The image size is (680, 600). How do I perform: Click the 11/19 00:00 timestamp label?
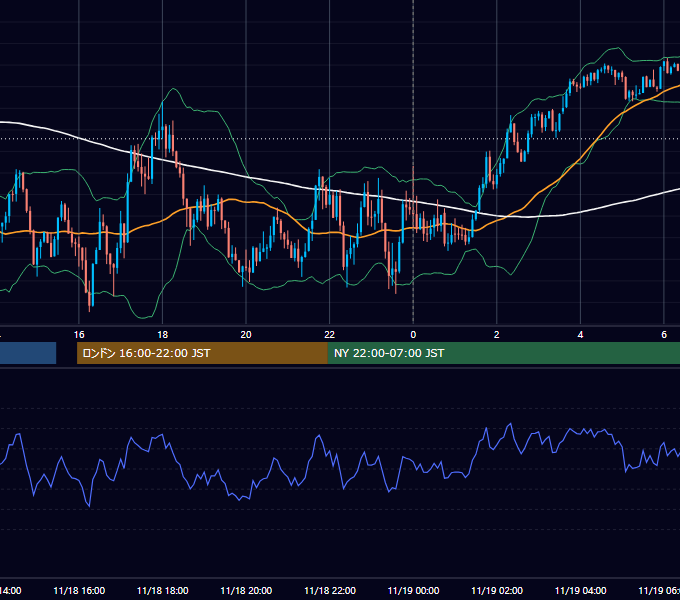tap(413, 590)
